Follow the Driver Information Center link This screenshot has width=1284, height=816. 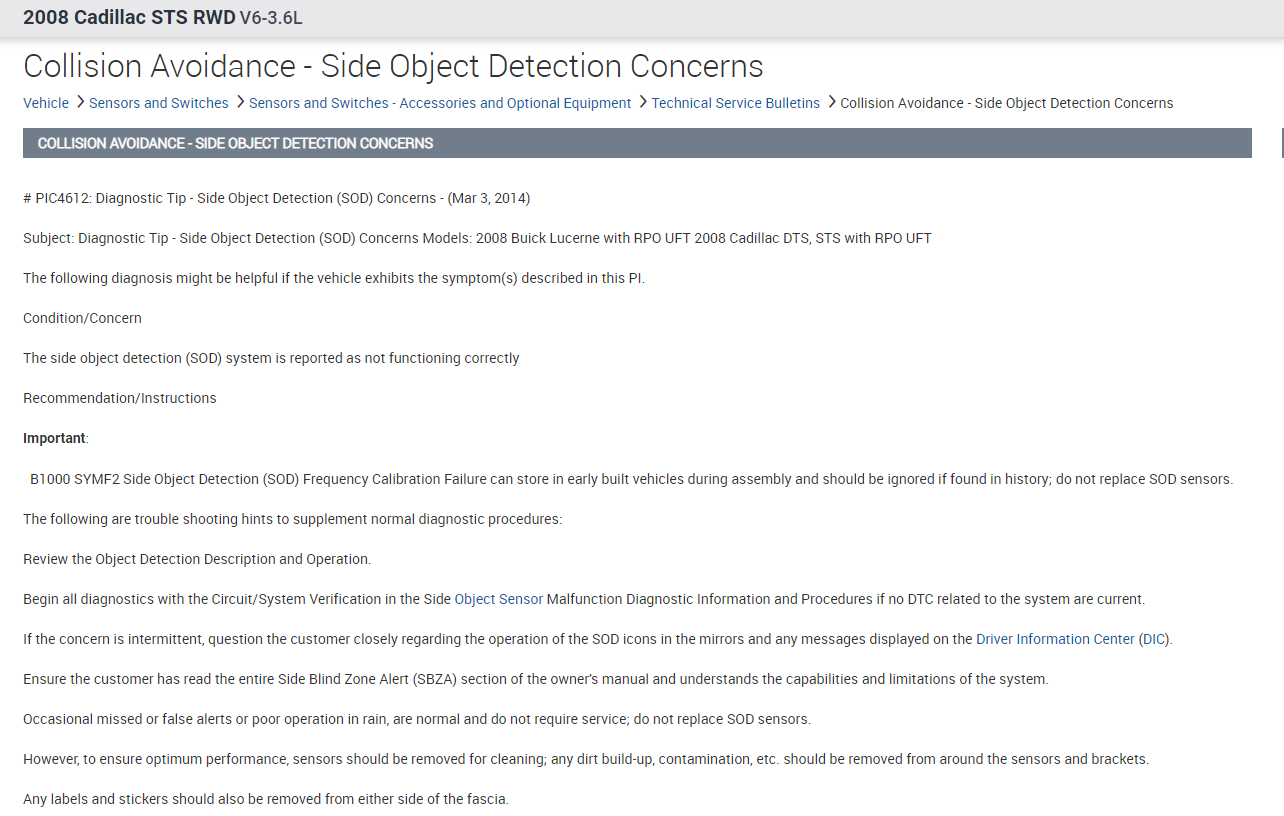coord(1055,639)
